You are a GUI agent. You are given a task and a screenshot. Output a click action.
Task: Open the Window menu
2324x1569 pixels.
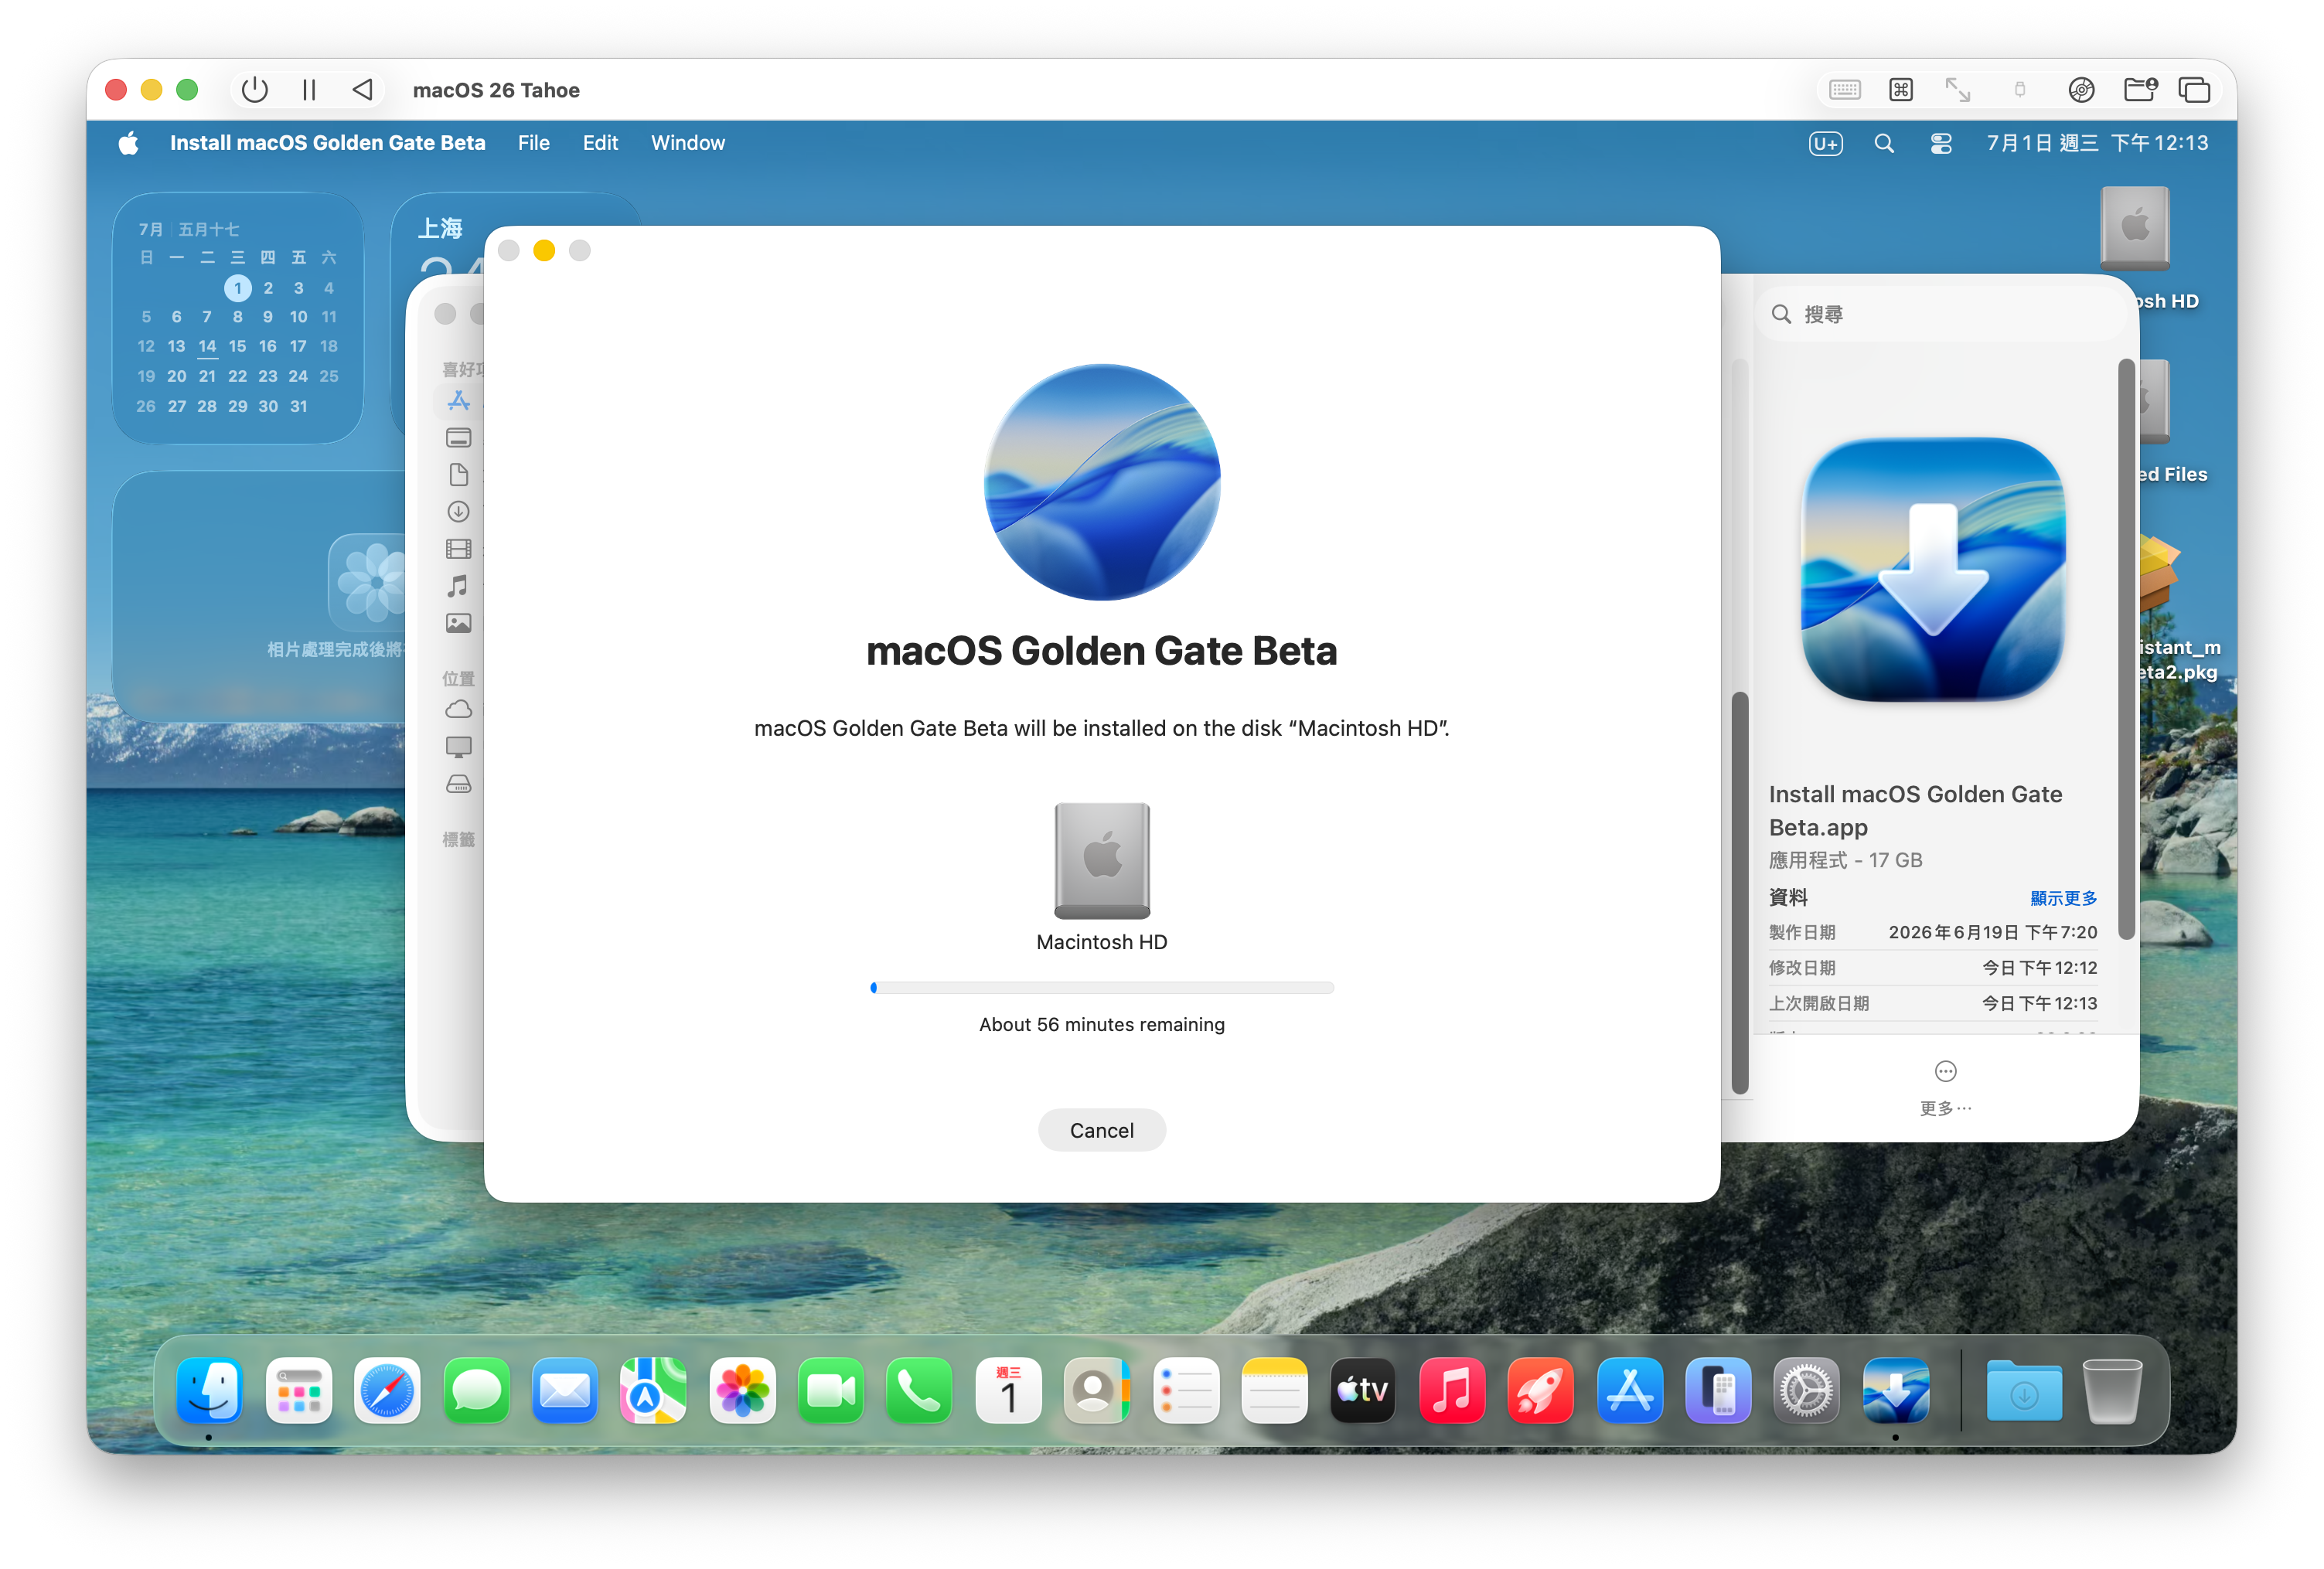click(687, 143)
